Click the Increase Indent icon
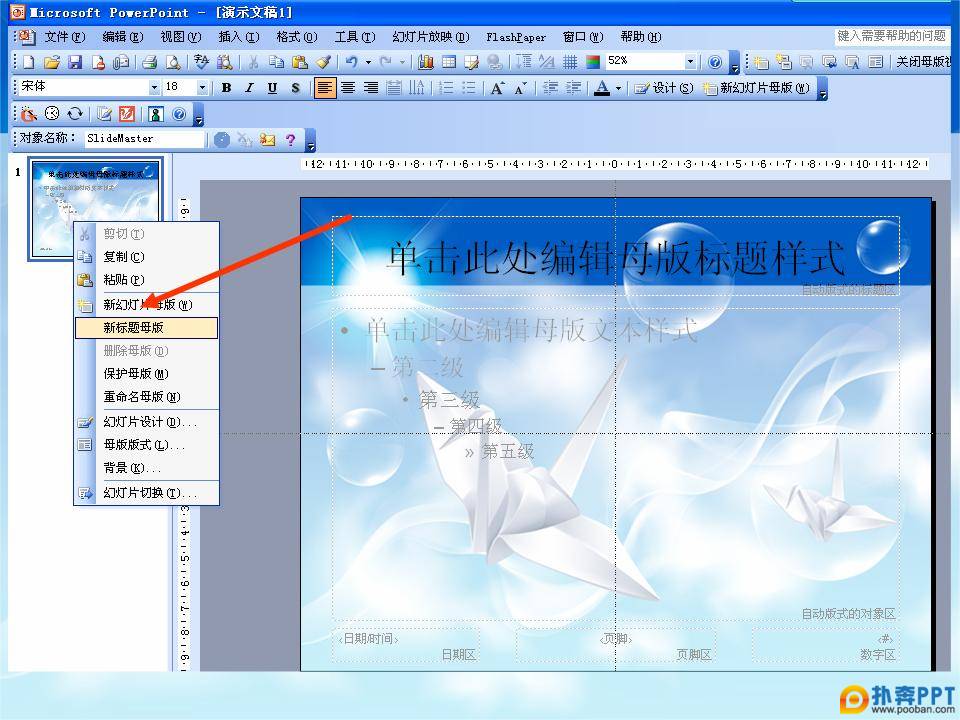The width and height of the screenshot is (960, 720). click(x=573, y=88)
